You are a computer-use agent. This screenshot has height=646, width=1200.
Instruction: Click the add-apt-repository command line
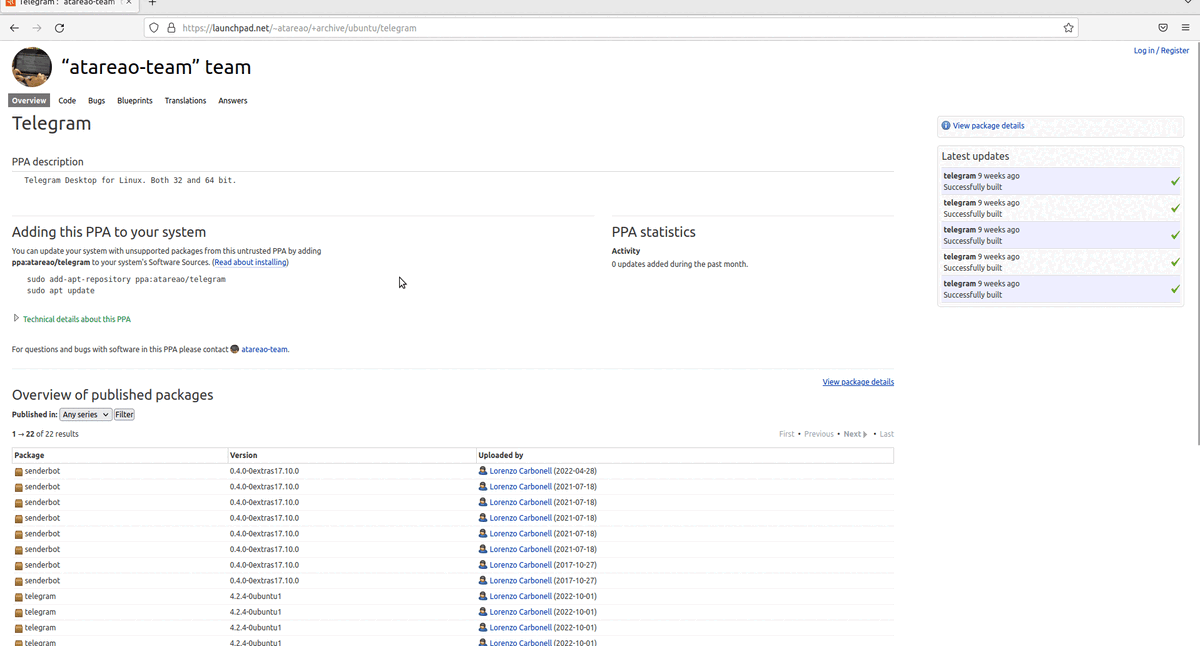tap(126, 279)
